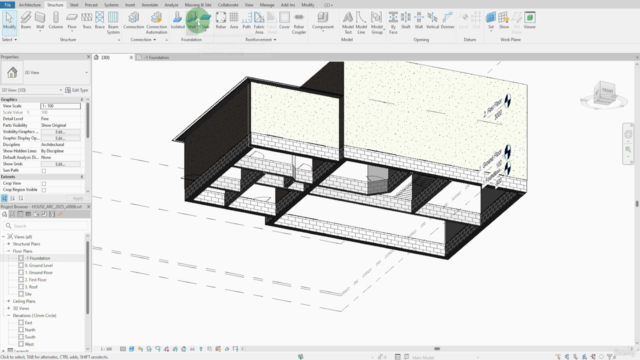
Task: Click Edit for Visibility/Graphics overrides
Action: pos(60,132)
